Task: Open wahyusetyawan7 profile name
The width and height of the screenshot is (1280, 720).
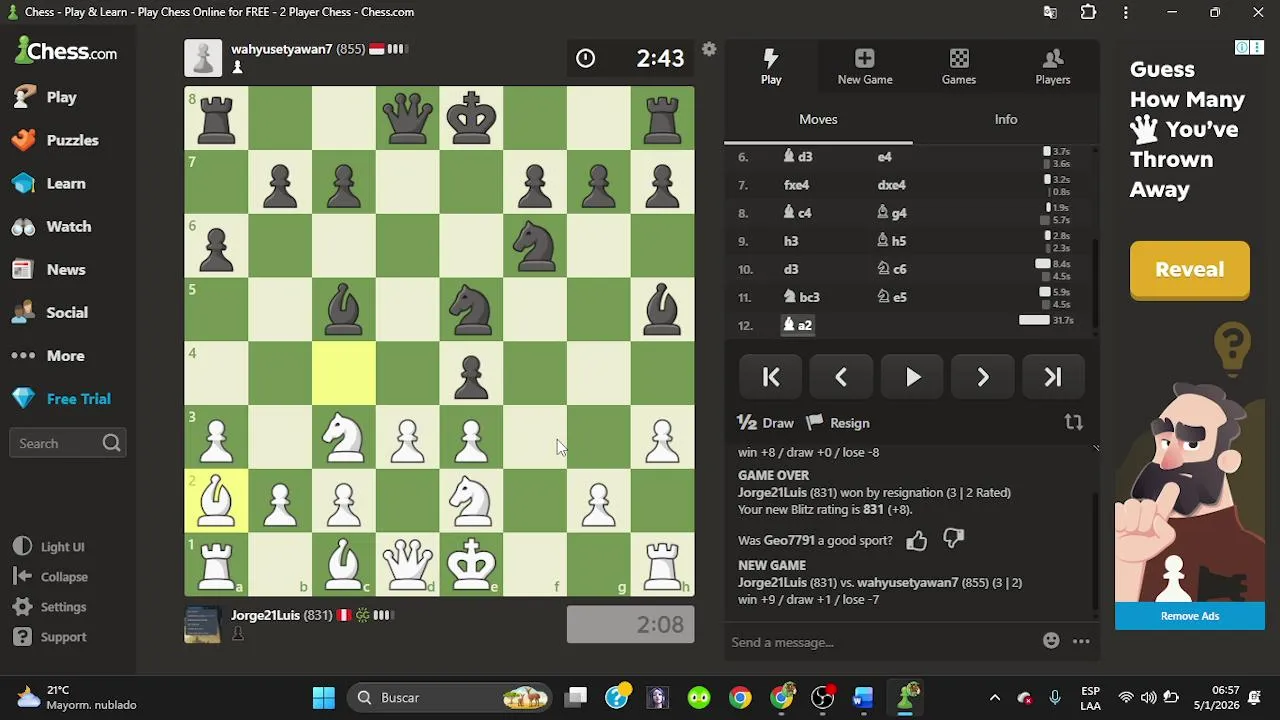Action: click(281, 49)
